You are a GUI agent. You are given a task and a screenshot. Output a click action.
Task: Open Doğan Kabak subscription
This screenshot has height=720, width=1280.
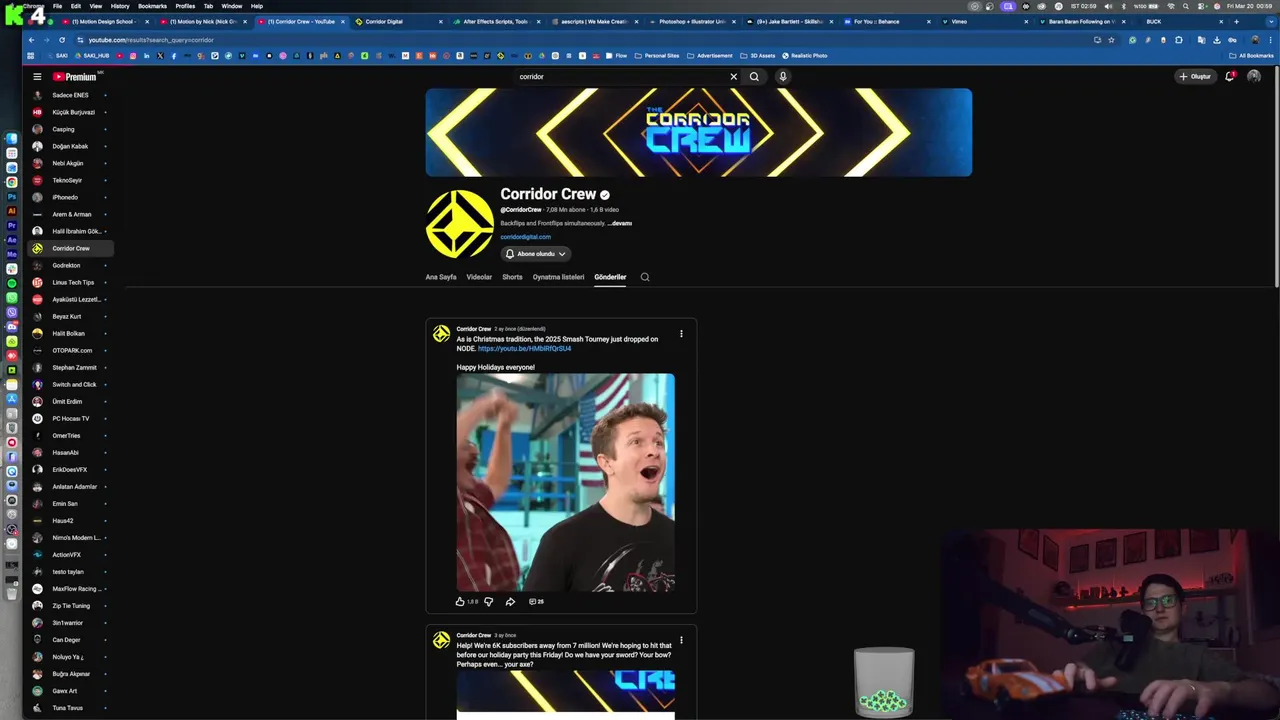(x=70, y=146)
